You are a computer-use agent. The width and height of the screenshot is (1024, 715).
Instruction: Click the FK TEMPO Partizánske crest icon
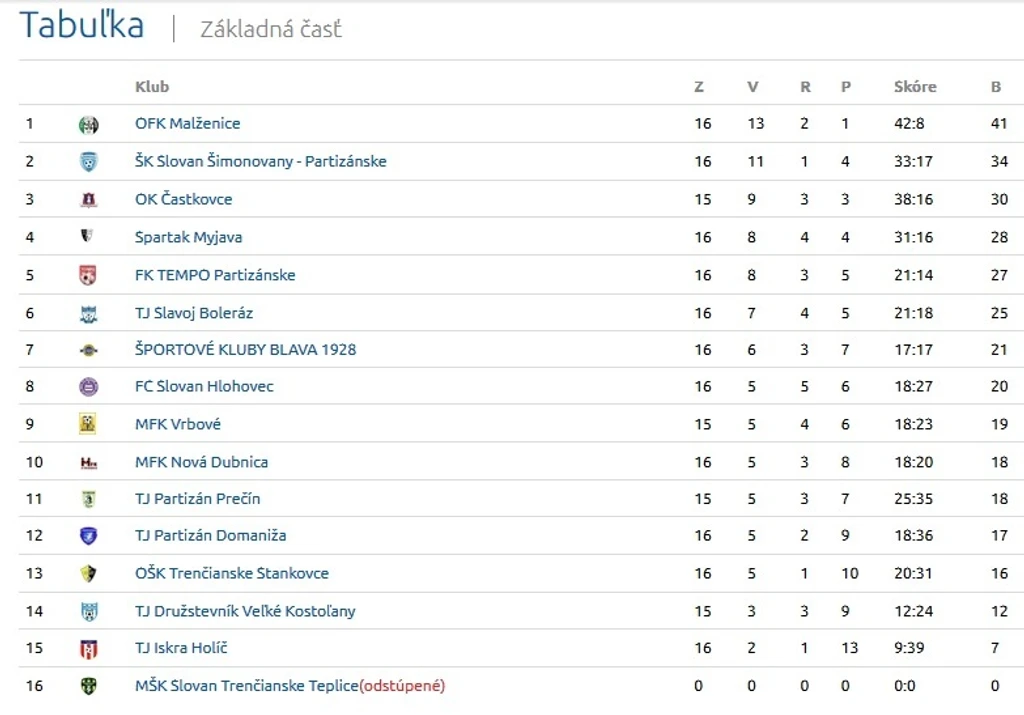(88, 276)
